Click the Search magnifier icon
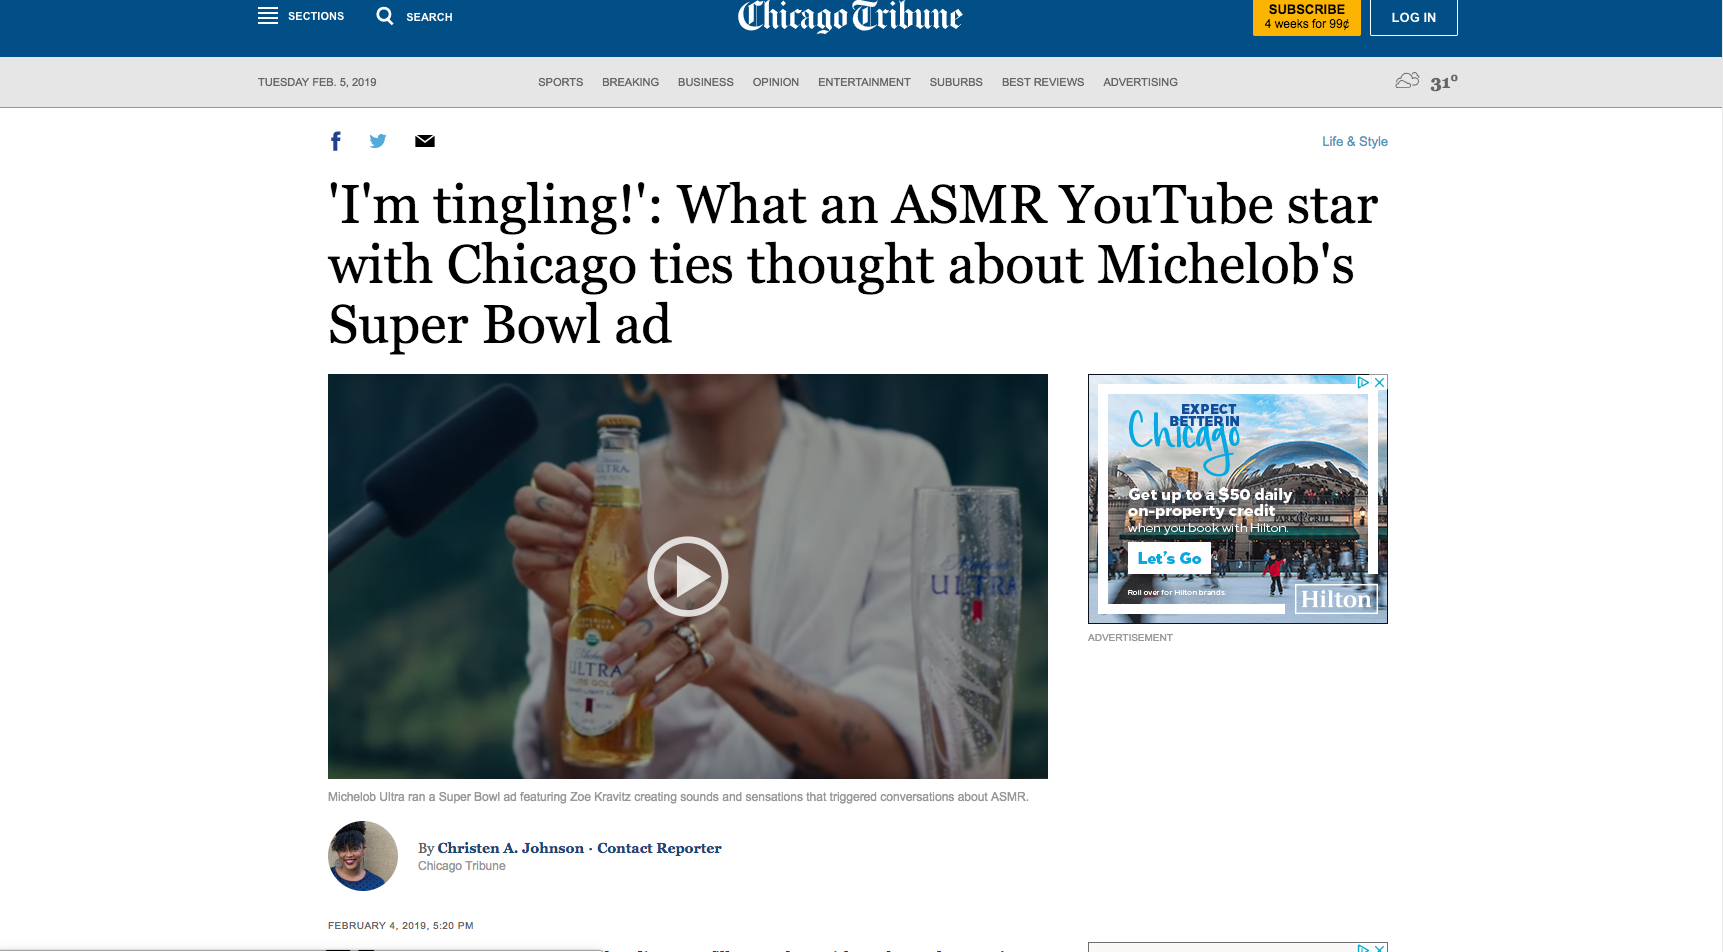The image size is (1723, 952). tap(385, 16)
